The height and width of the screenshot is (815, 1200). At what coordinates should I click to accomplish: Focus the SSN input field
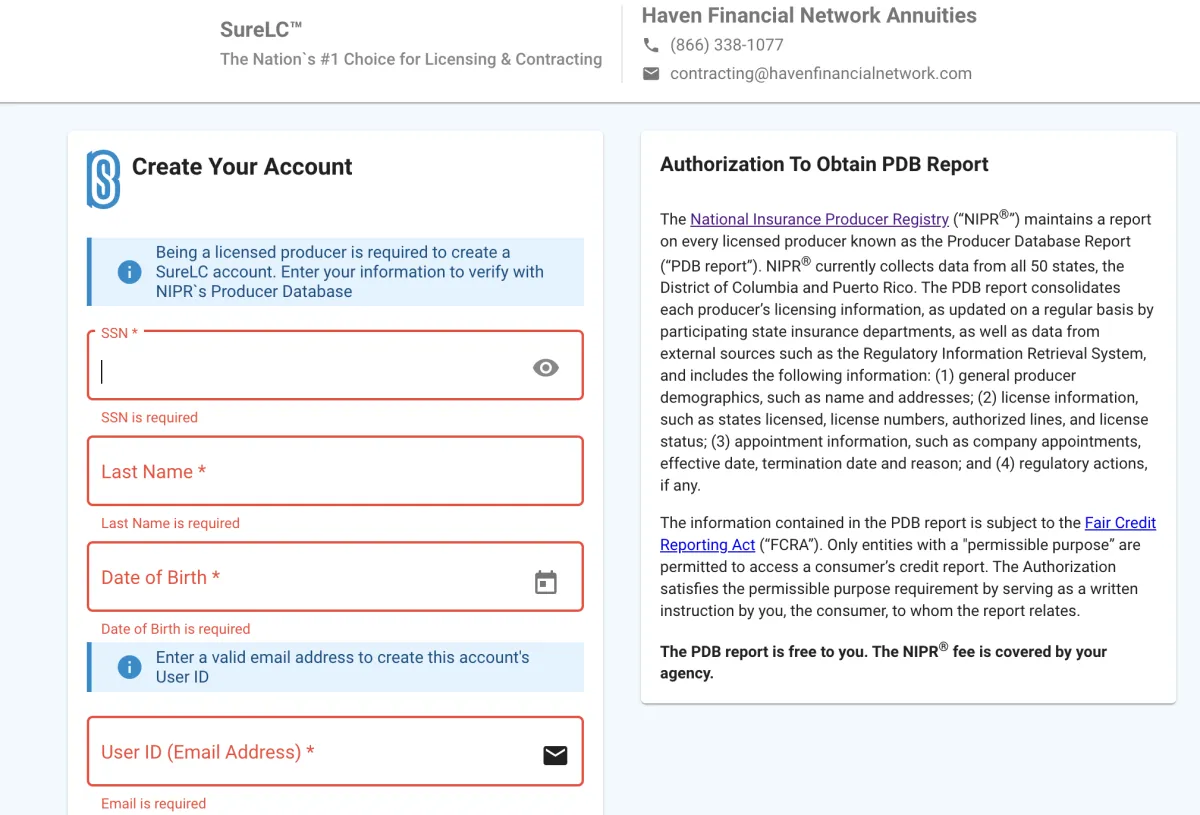click(x=335, y=366)
